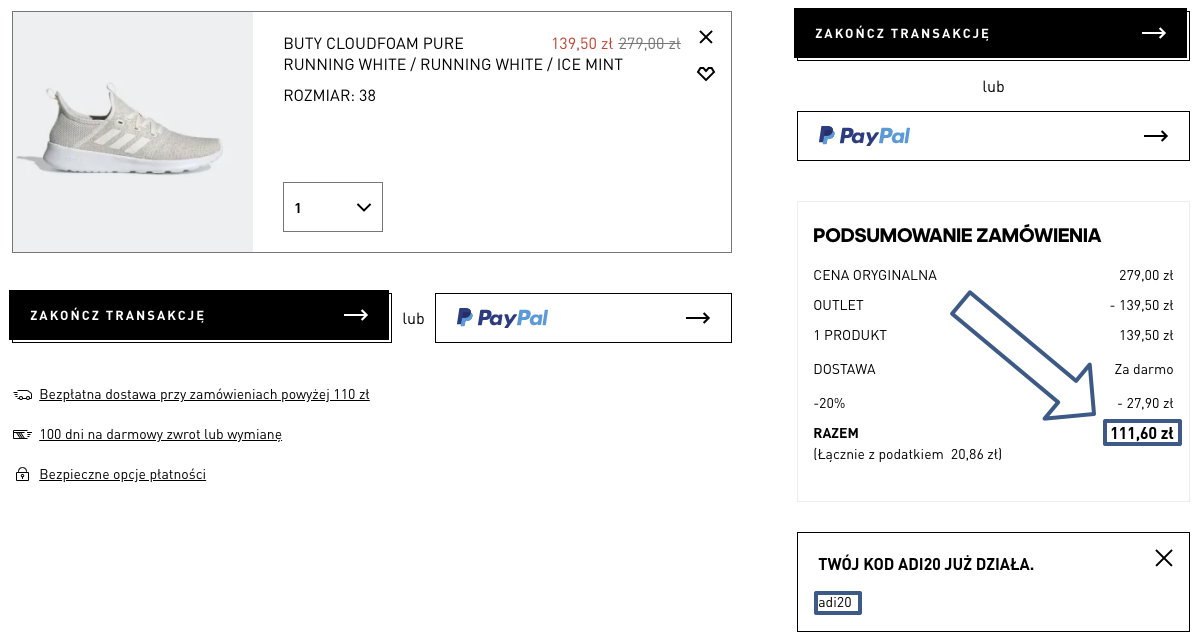Select discounted price 139,50 zł on product
The image size is (1198, 643).
click(x=582, y=44)
